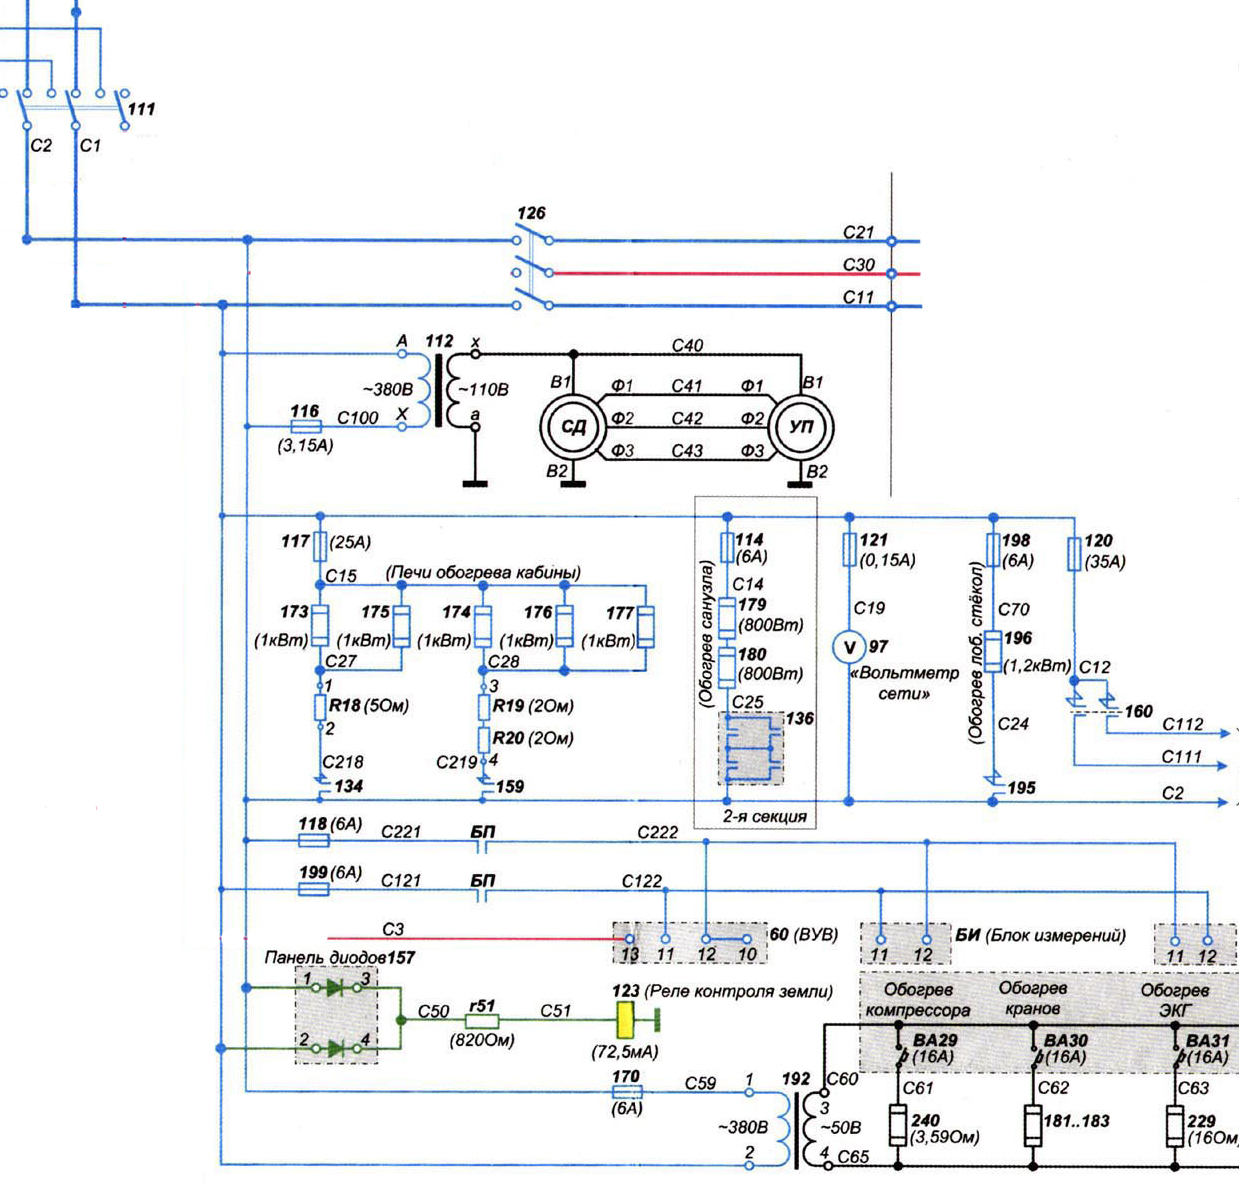The height and width of the screenshot is (1185, 1239).
Task: Click the СД motor circle symbol
Action: [x=572, y=428]
